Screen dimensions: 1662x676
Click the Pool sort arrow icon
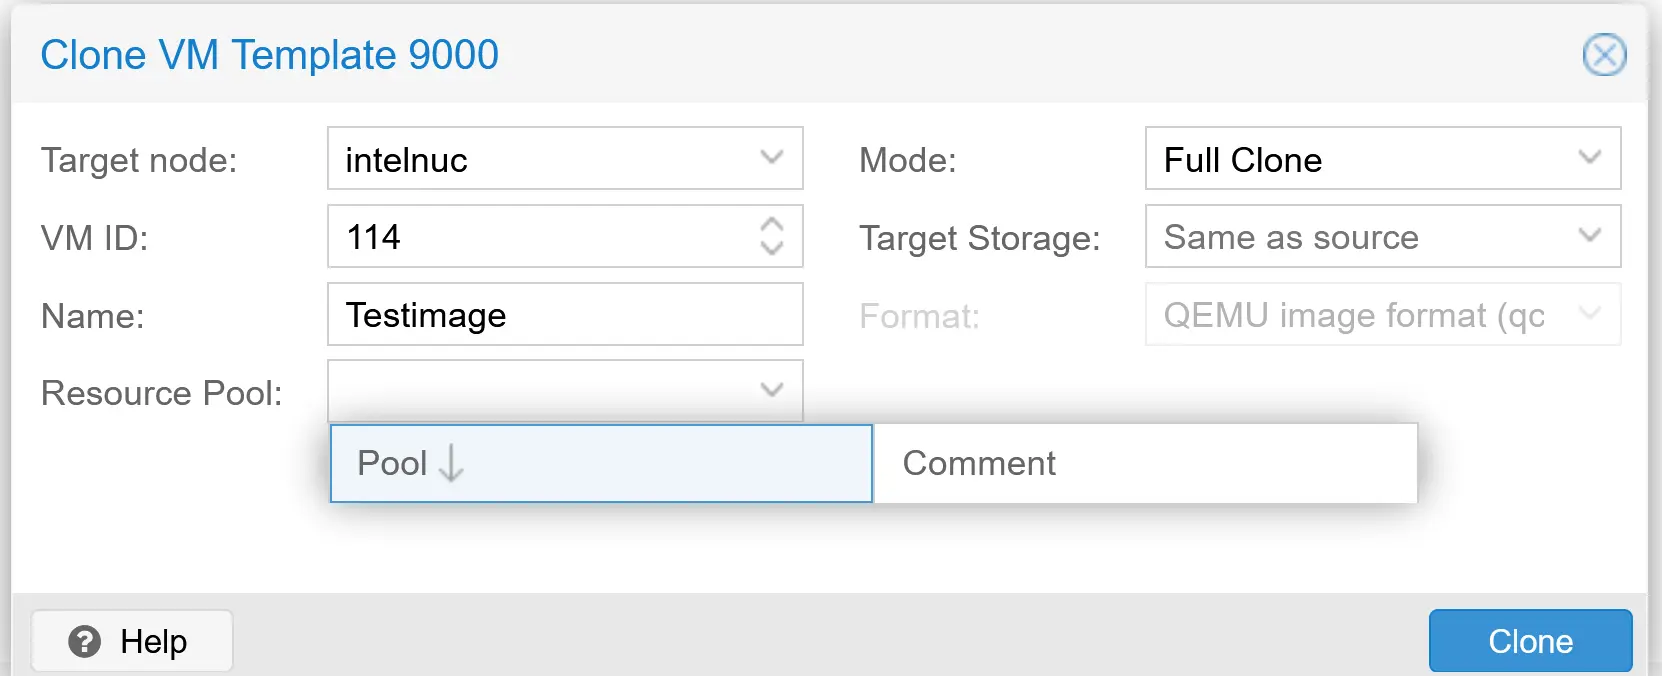tap(451, 464)
